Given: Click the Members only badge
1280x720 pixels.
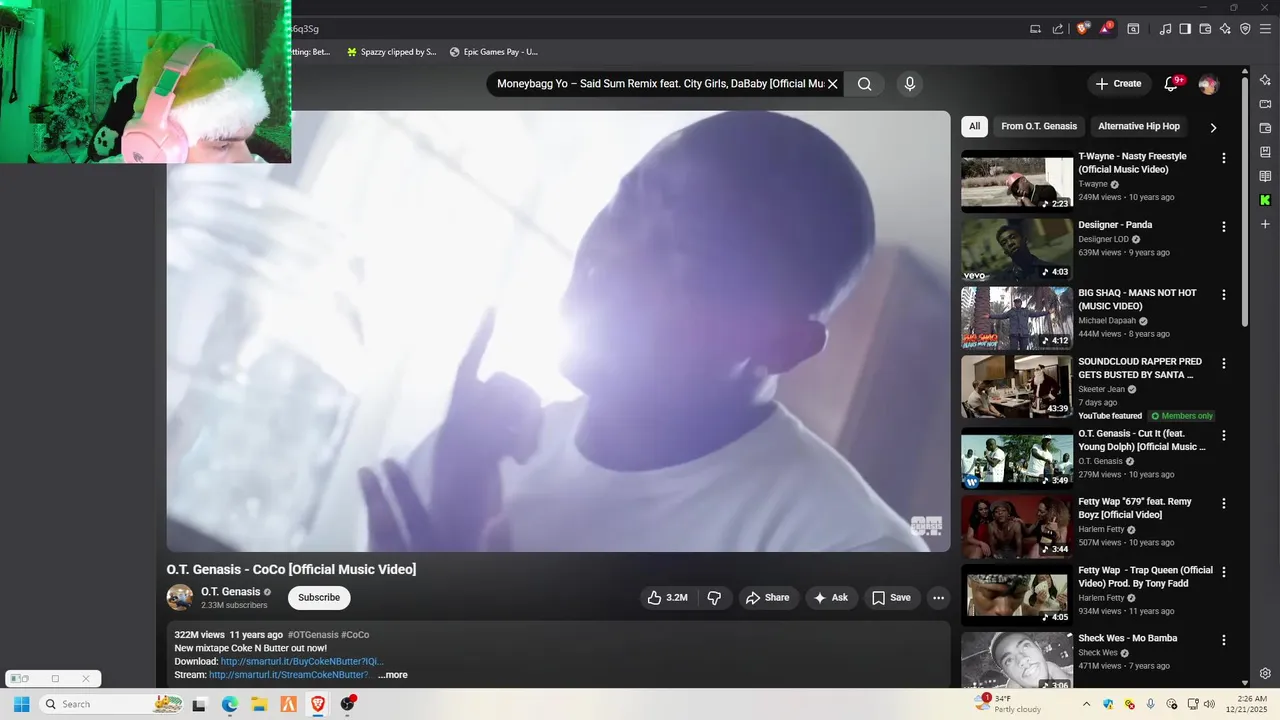Looking at the screenshot, I should (x=1182, y=416).
